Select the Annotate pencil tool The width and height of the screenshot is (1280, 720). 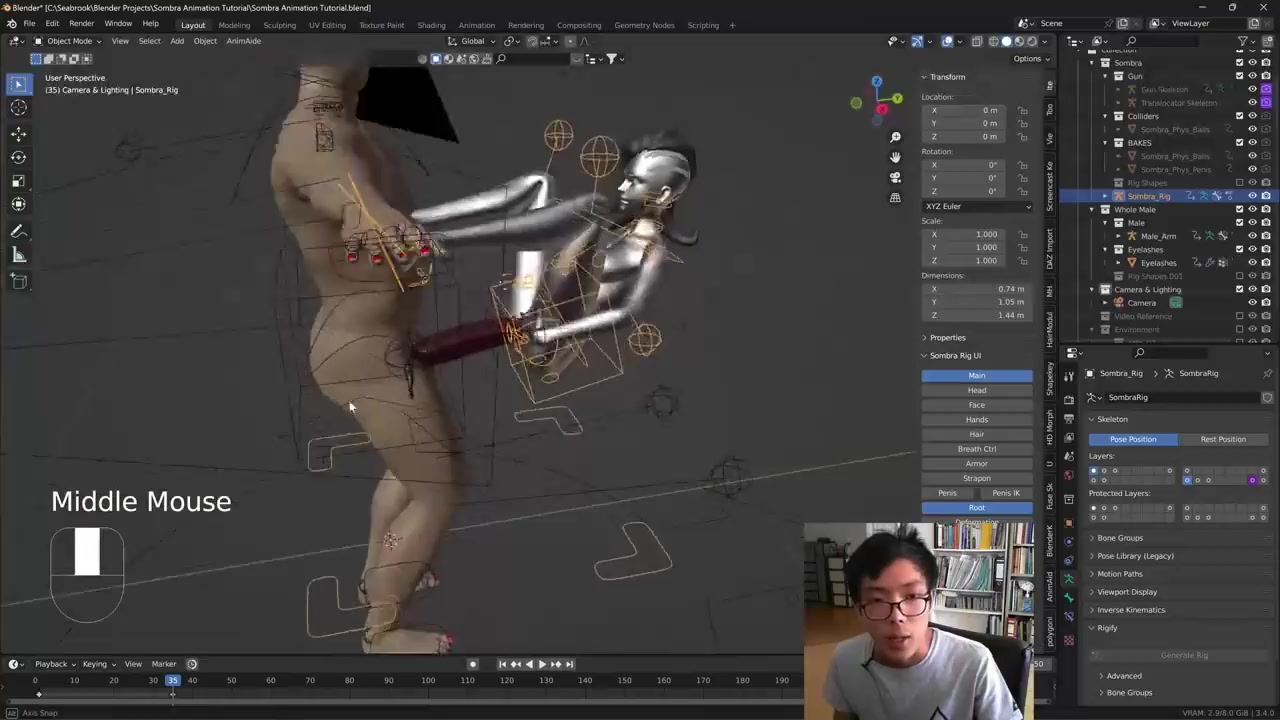pyautogui.click(x=18, y=231)
